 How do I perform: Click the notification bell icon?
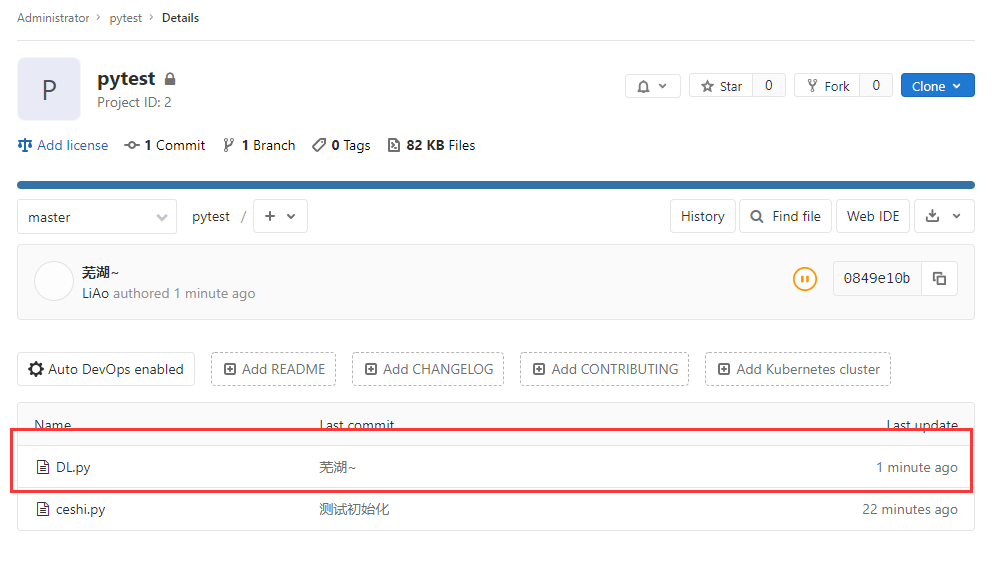pos(643,86)
